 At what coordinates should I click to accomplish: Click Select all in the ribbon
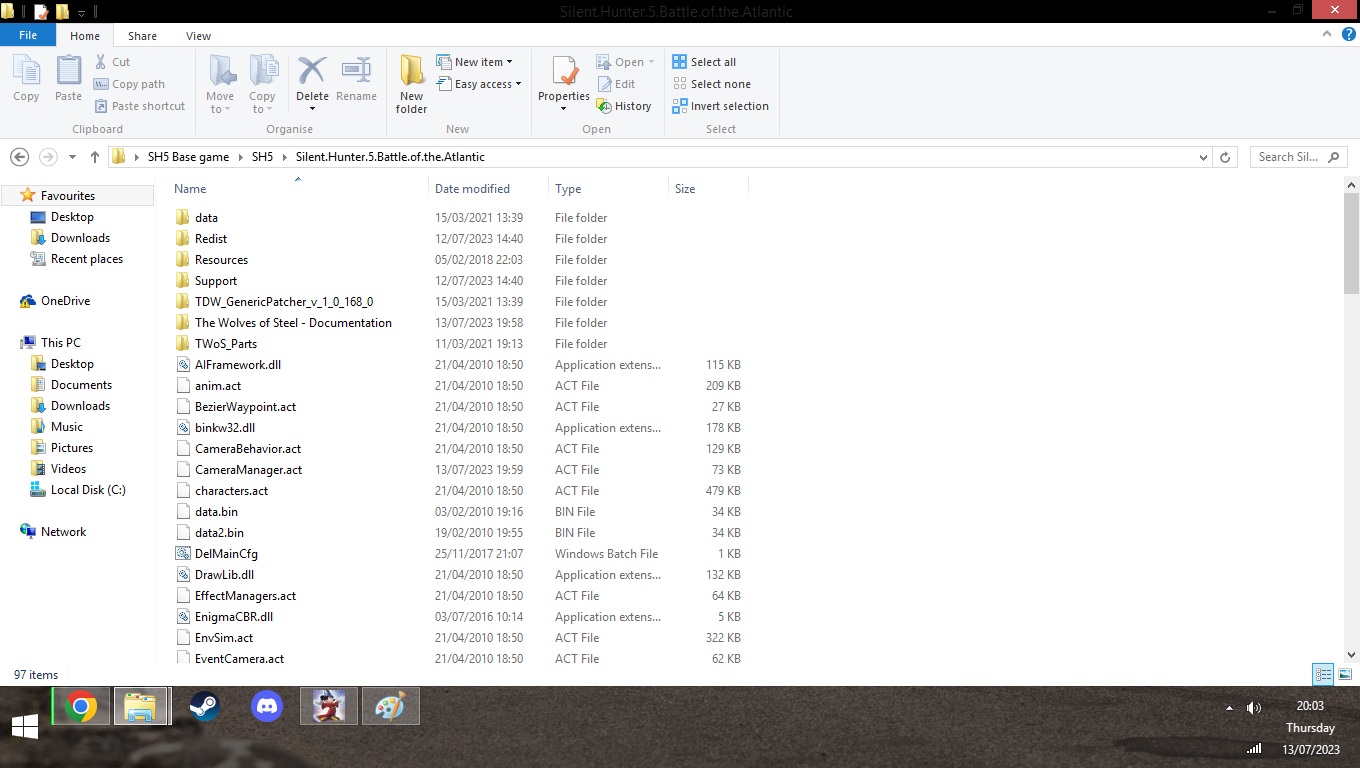pyautogui.click(x=704, y=62)
